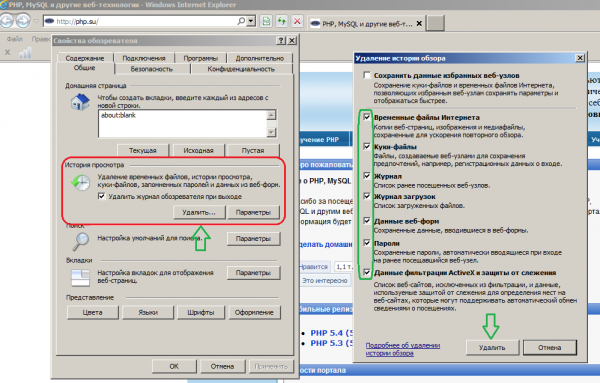Open Параметры in История просмотра section
The width and height of the screenshot is (600, 383).
click(x=253, y=212)
